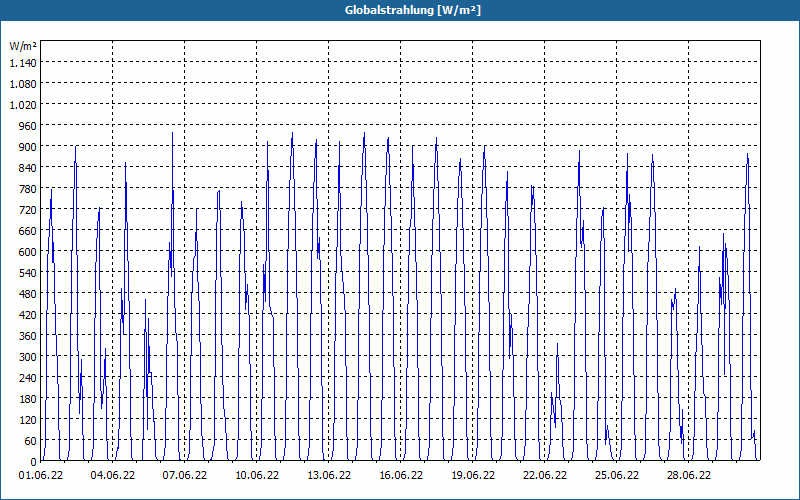Screen dimensions: 800x500
Task: Click the 0 y-axis label
Action: pyautogui.click(x=34, y=462)
